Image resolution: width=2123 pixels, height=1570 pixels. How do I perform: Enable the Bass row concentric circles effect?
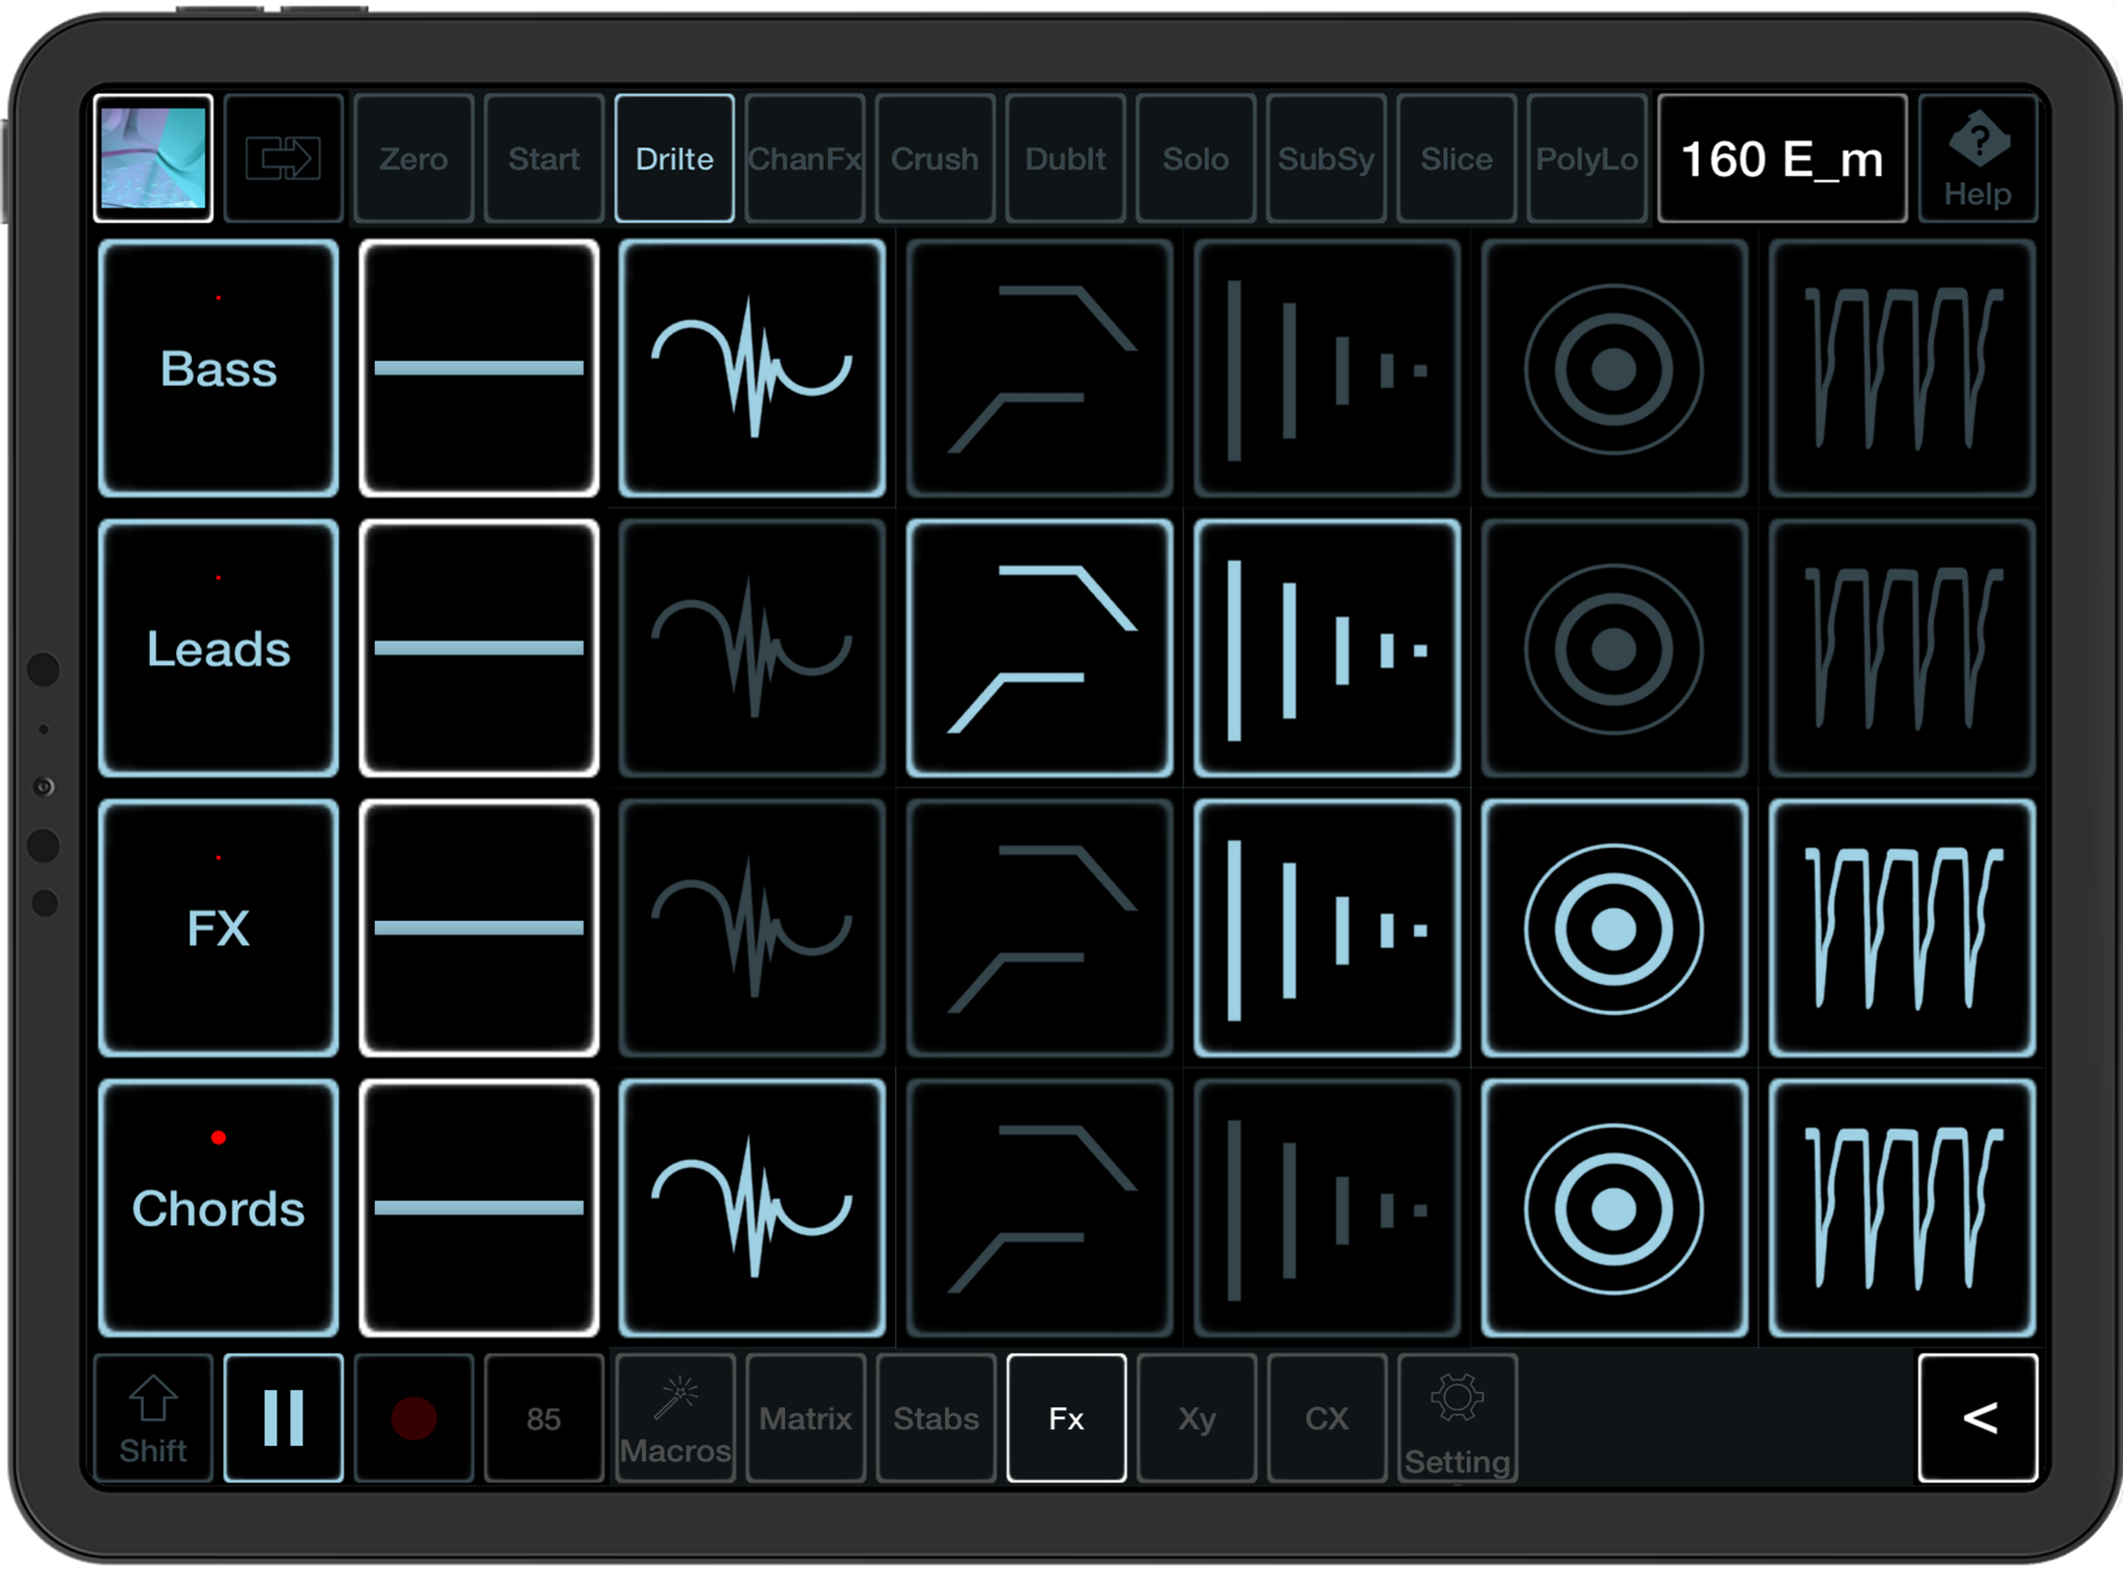click(1614, 368)
